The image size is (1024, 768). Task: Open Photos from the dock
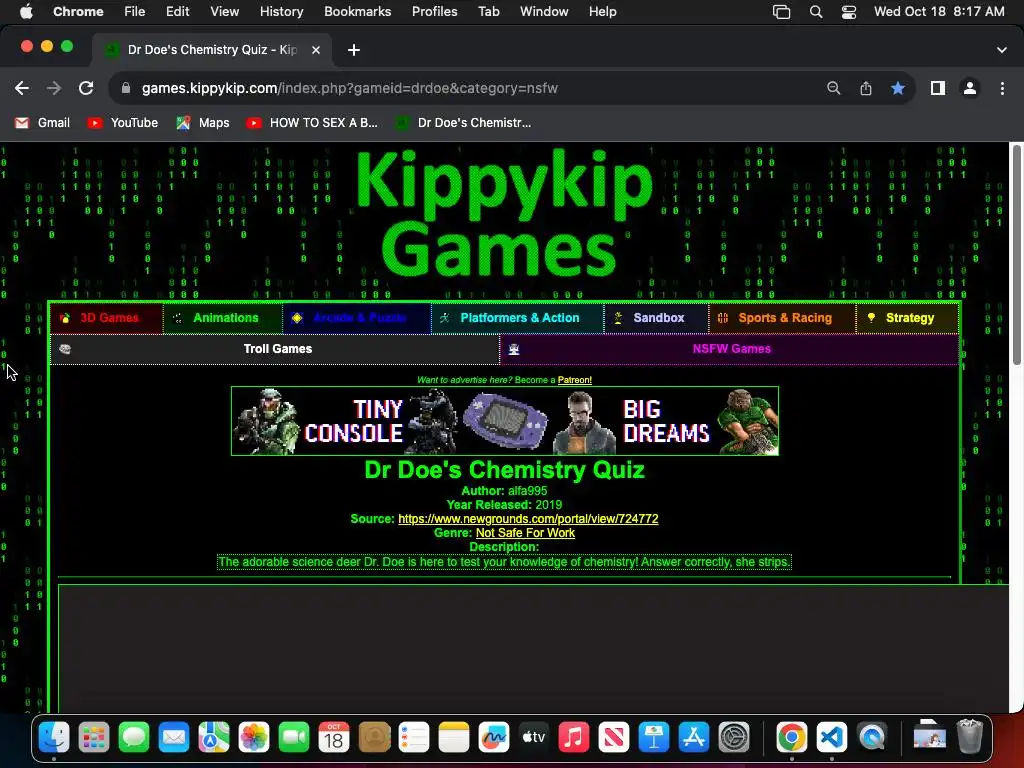[254, 738]
